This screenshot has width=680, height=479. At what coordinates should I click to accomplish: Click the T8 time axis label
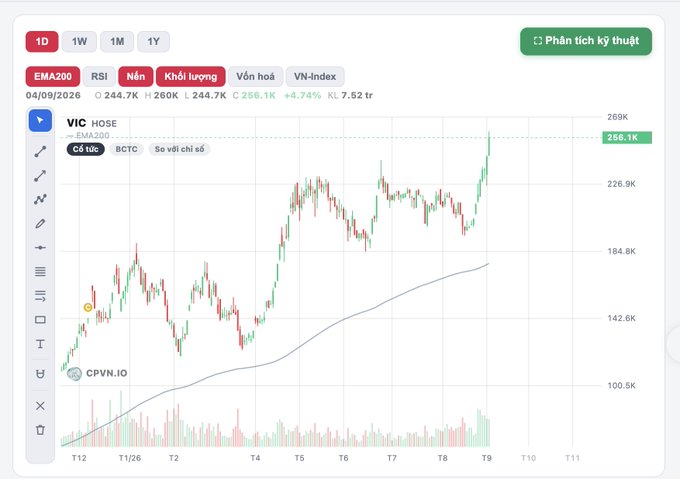[443, 458]
